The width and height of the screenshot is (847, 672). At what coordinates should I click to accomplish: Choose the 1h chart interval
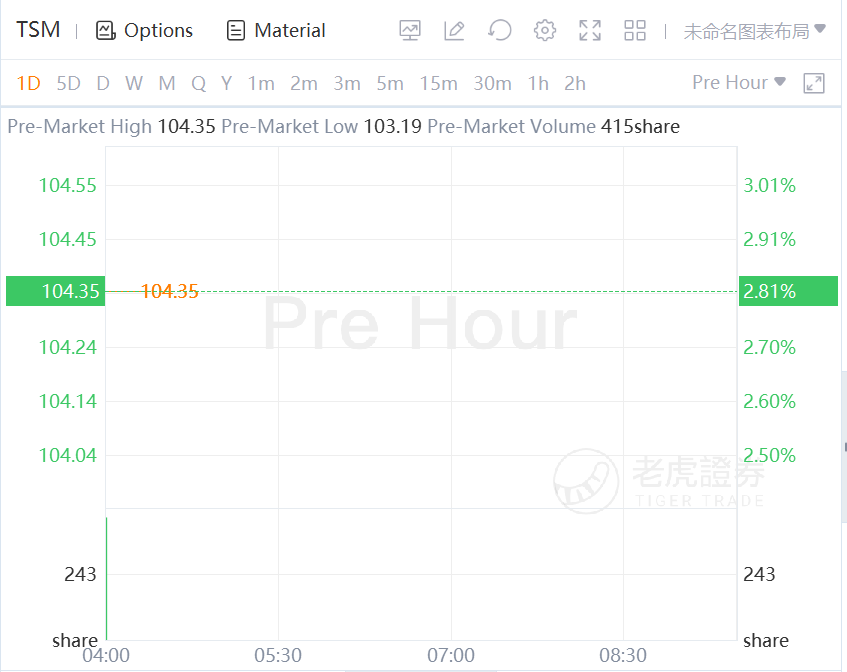pyautogui.click(x=538, y=83)
